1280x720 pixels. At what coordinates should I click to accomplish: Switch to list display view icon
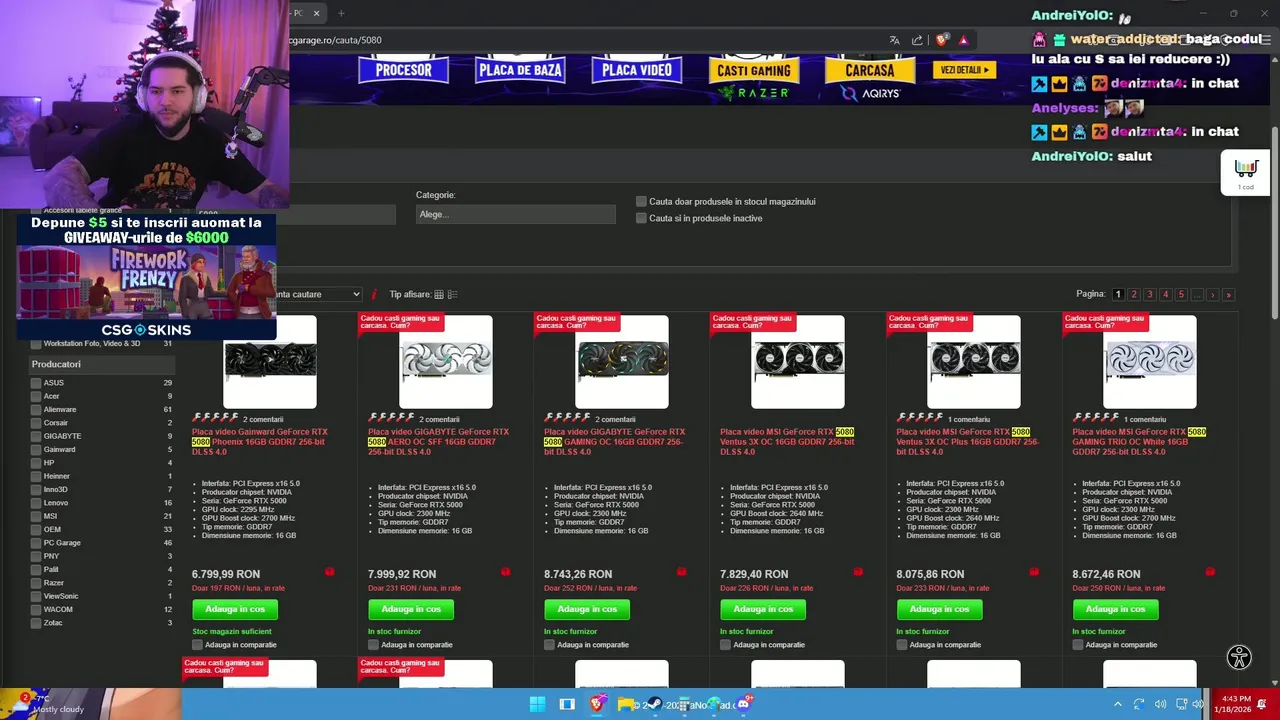[452, 295]
